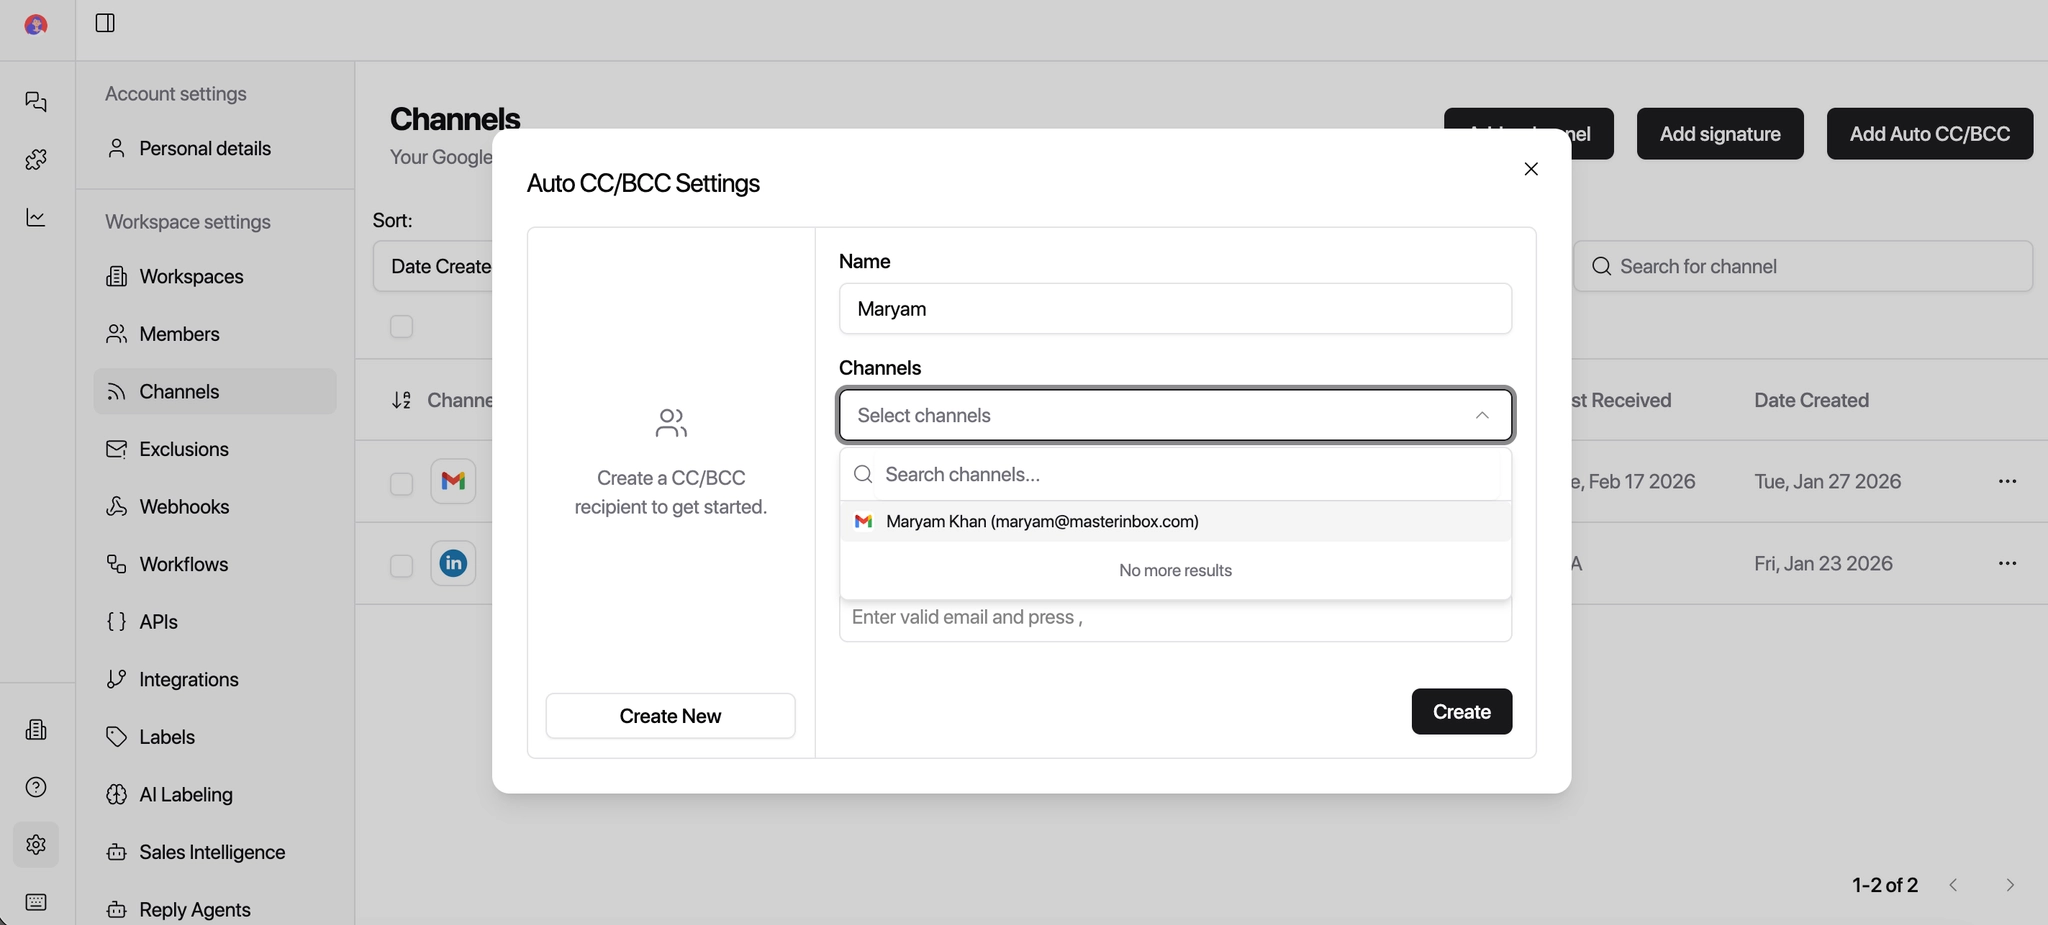
Task: Check the Gmail channel row checkbox
Action: (x=401, y=484)
